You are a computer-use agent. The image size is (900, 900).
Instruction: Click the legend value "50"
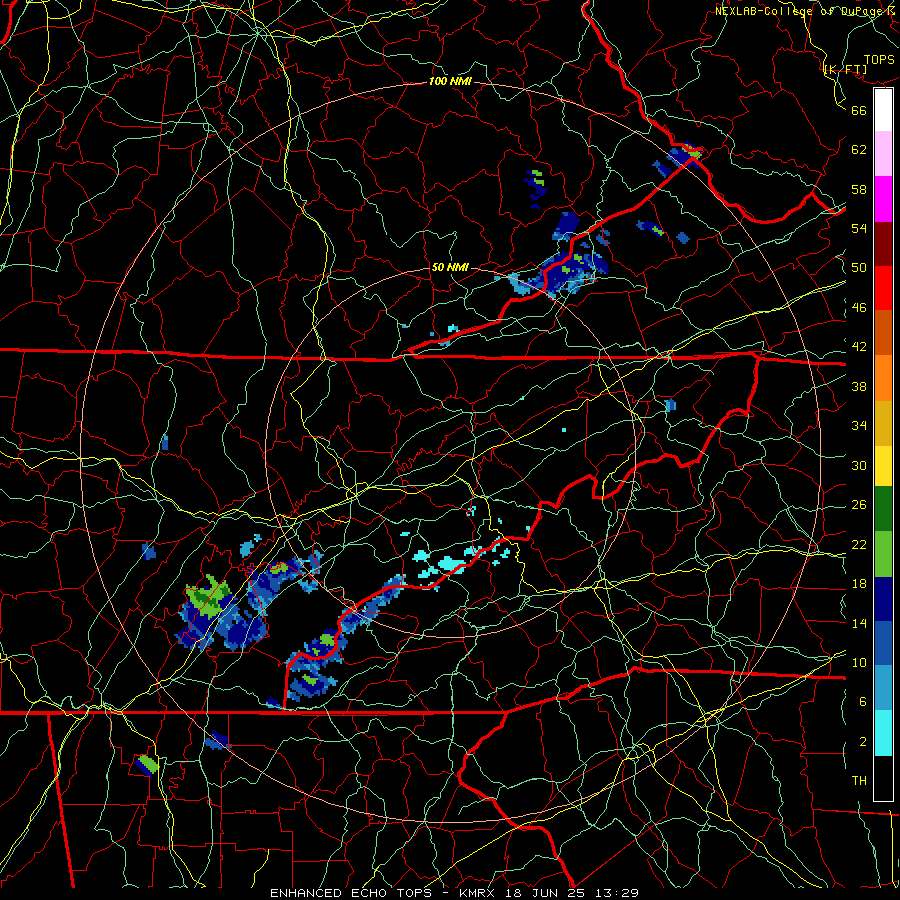point(859,268)
